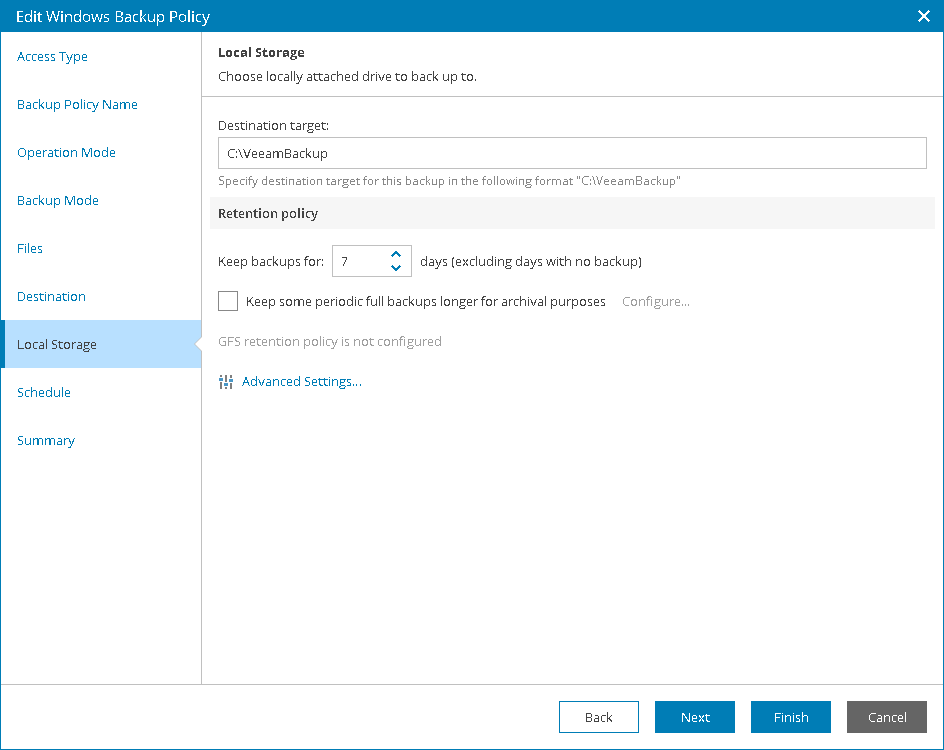Jump to the Schedule step
Viewport: 944px width, 750px height.
pos(44,392)
